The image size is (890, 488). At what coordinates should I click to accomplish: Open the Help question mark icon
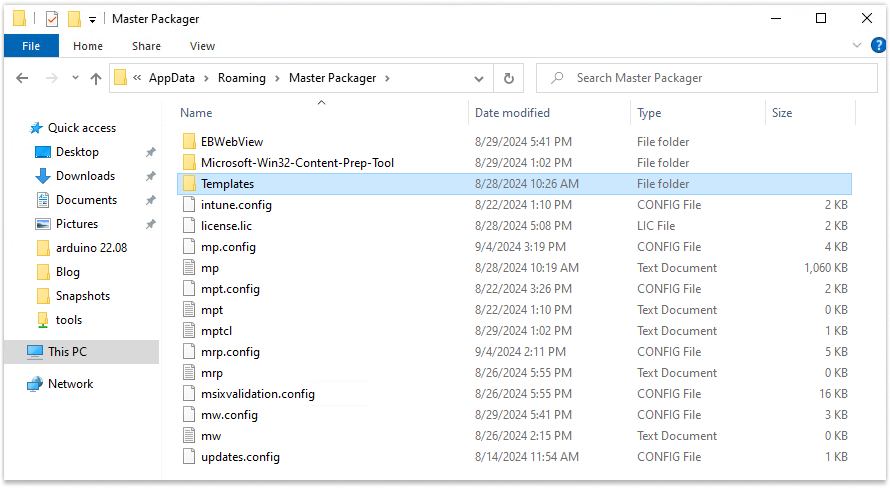pyautogui.click(x=878, y=45)
